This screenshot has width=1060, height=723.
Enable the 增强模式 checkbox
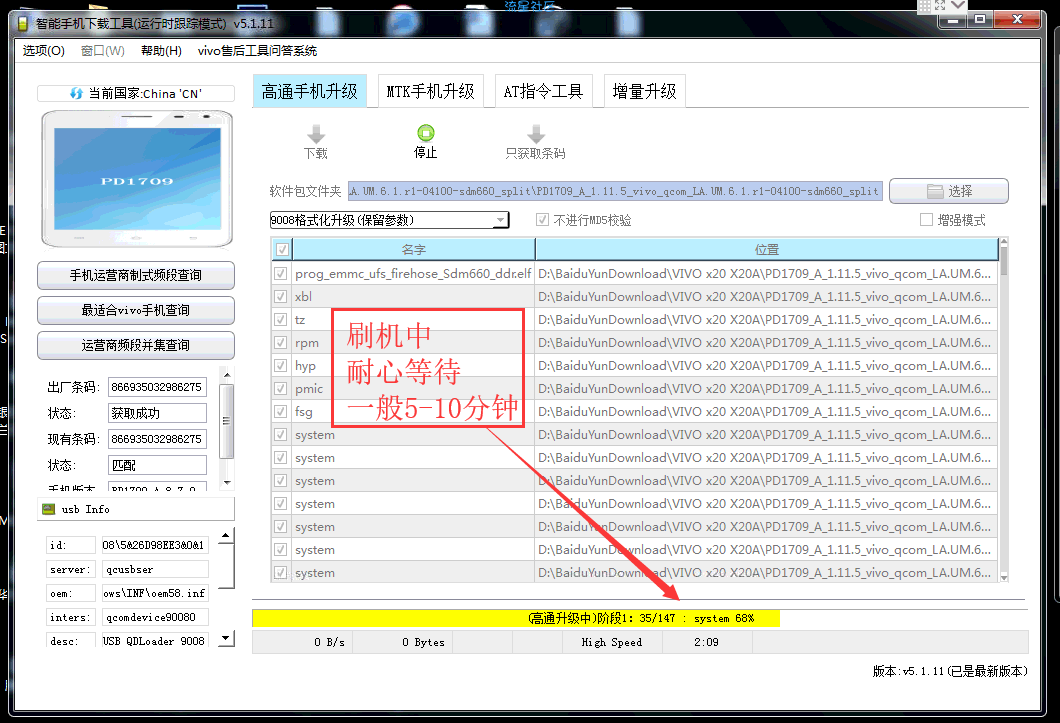coord(926,220)
